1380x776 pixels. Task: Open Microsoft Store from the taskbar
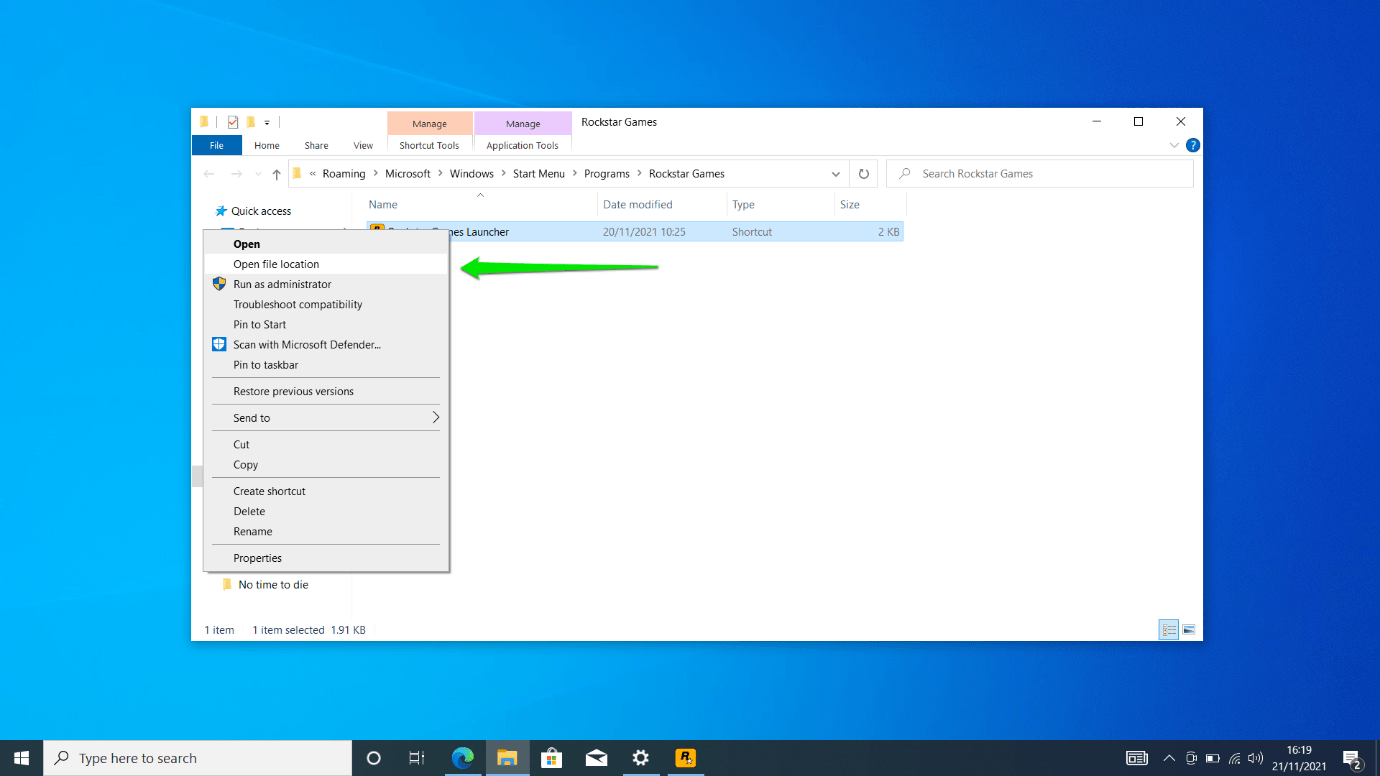[551, 757]
